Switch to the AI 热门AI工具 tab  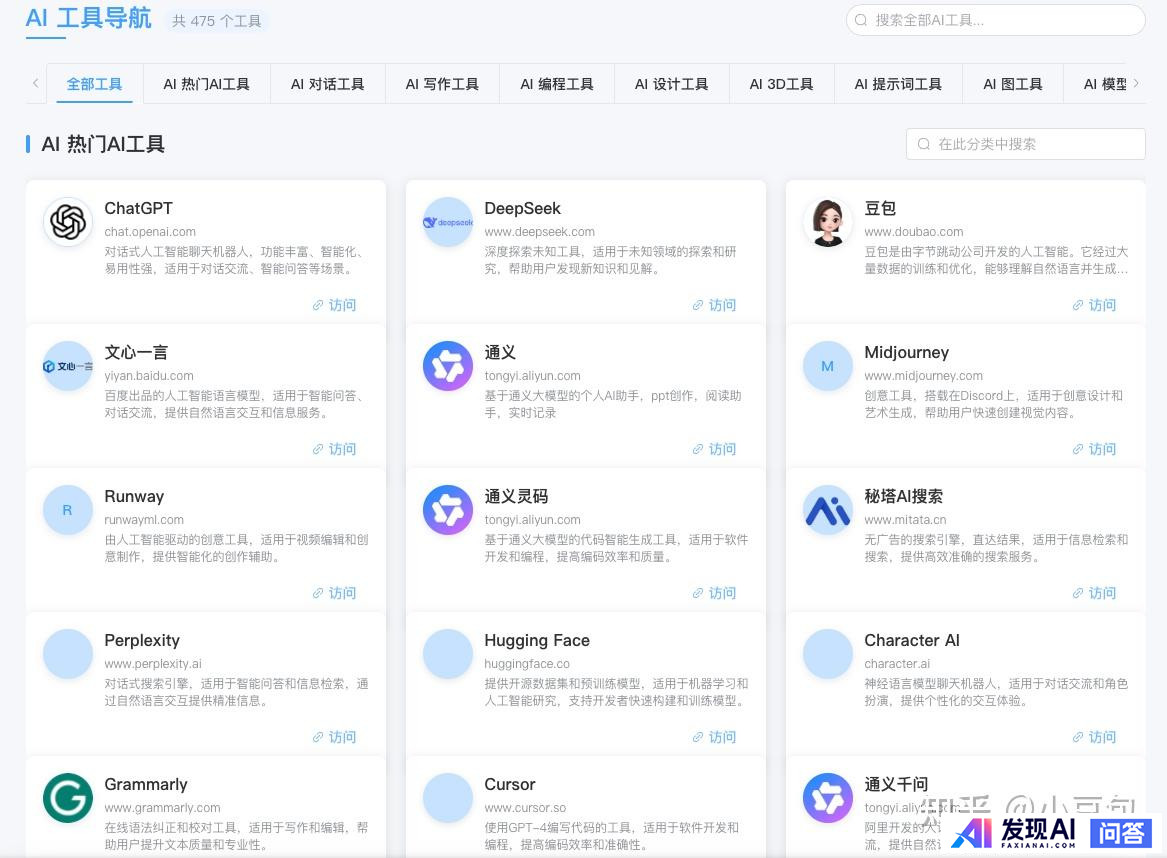coord(206,84)
